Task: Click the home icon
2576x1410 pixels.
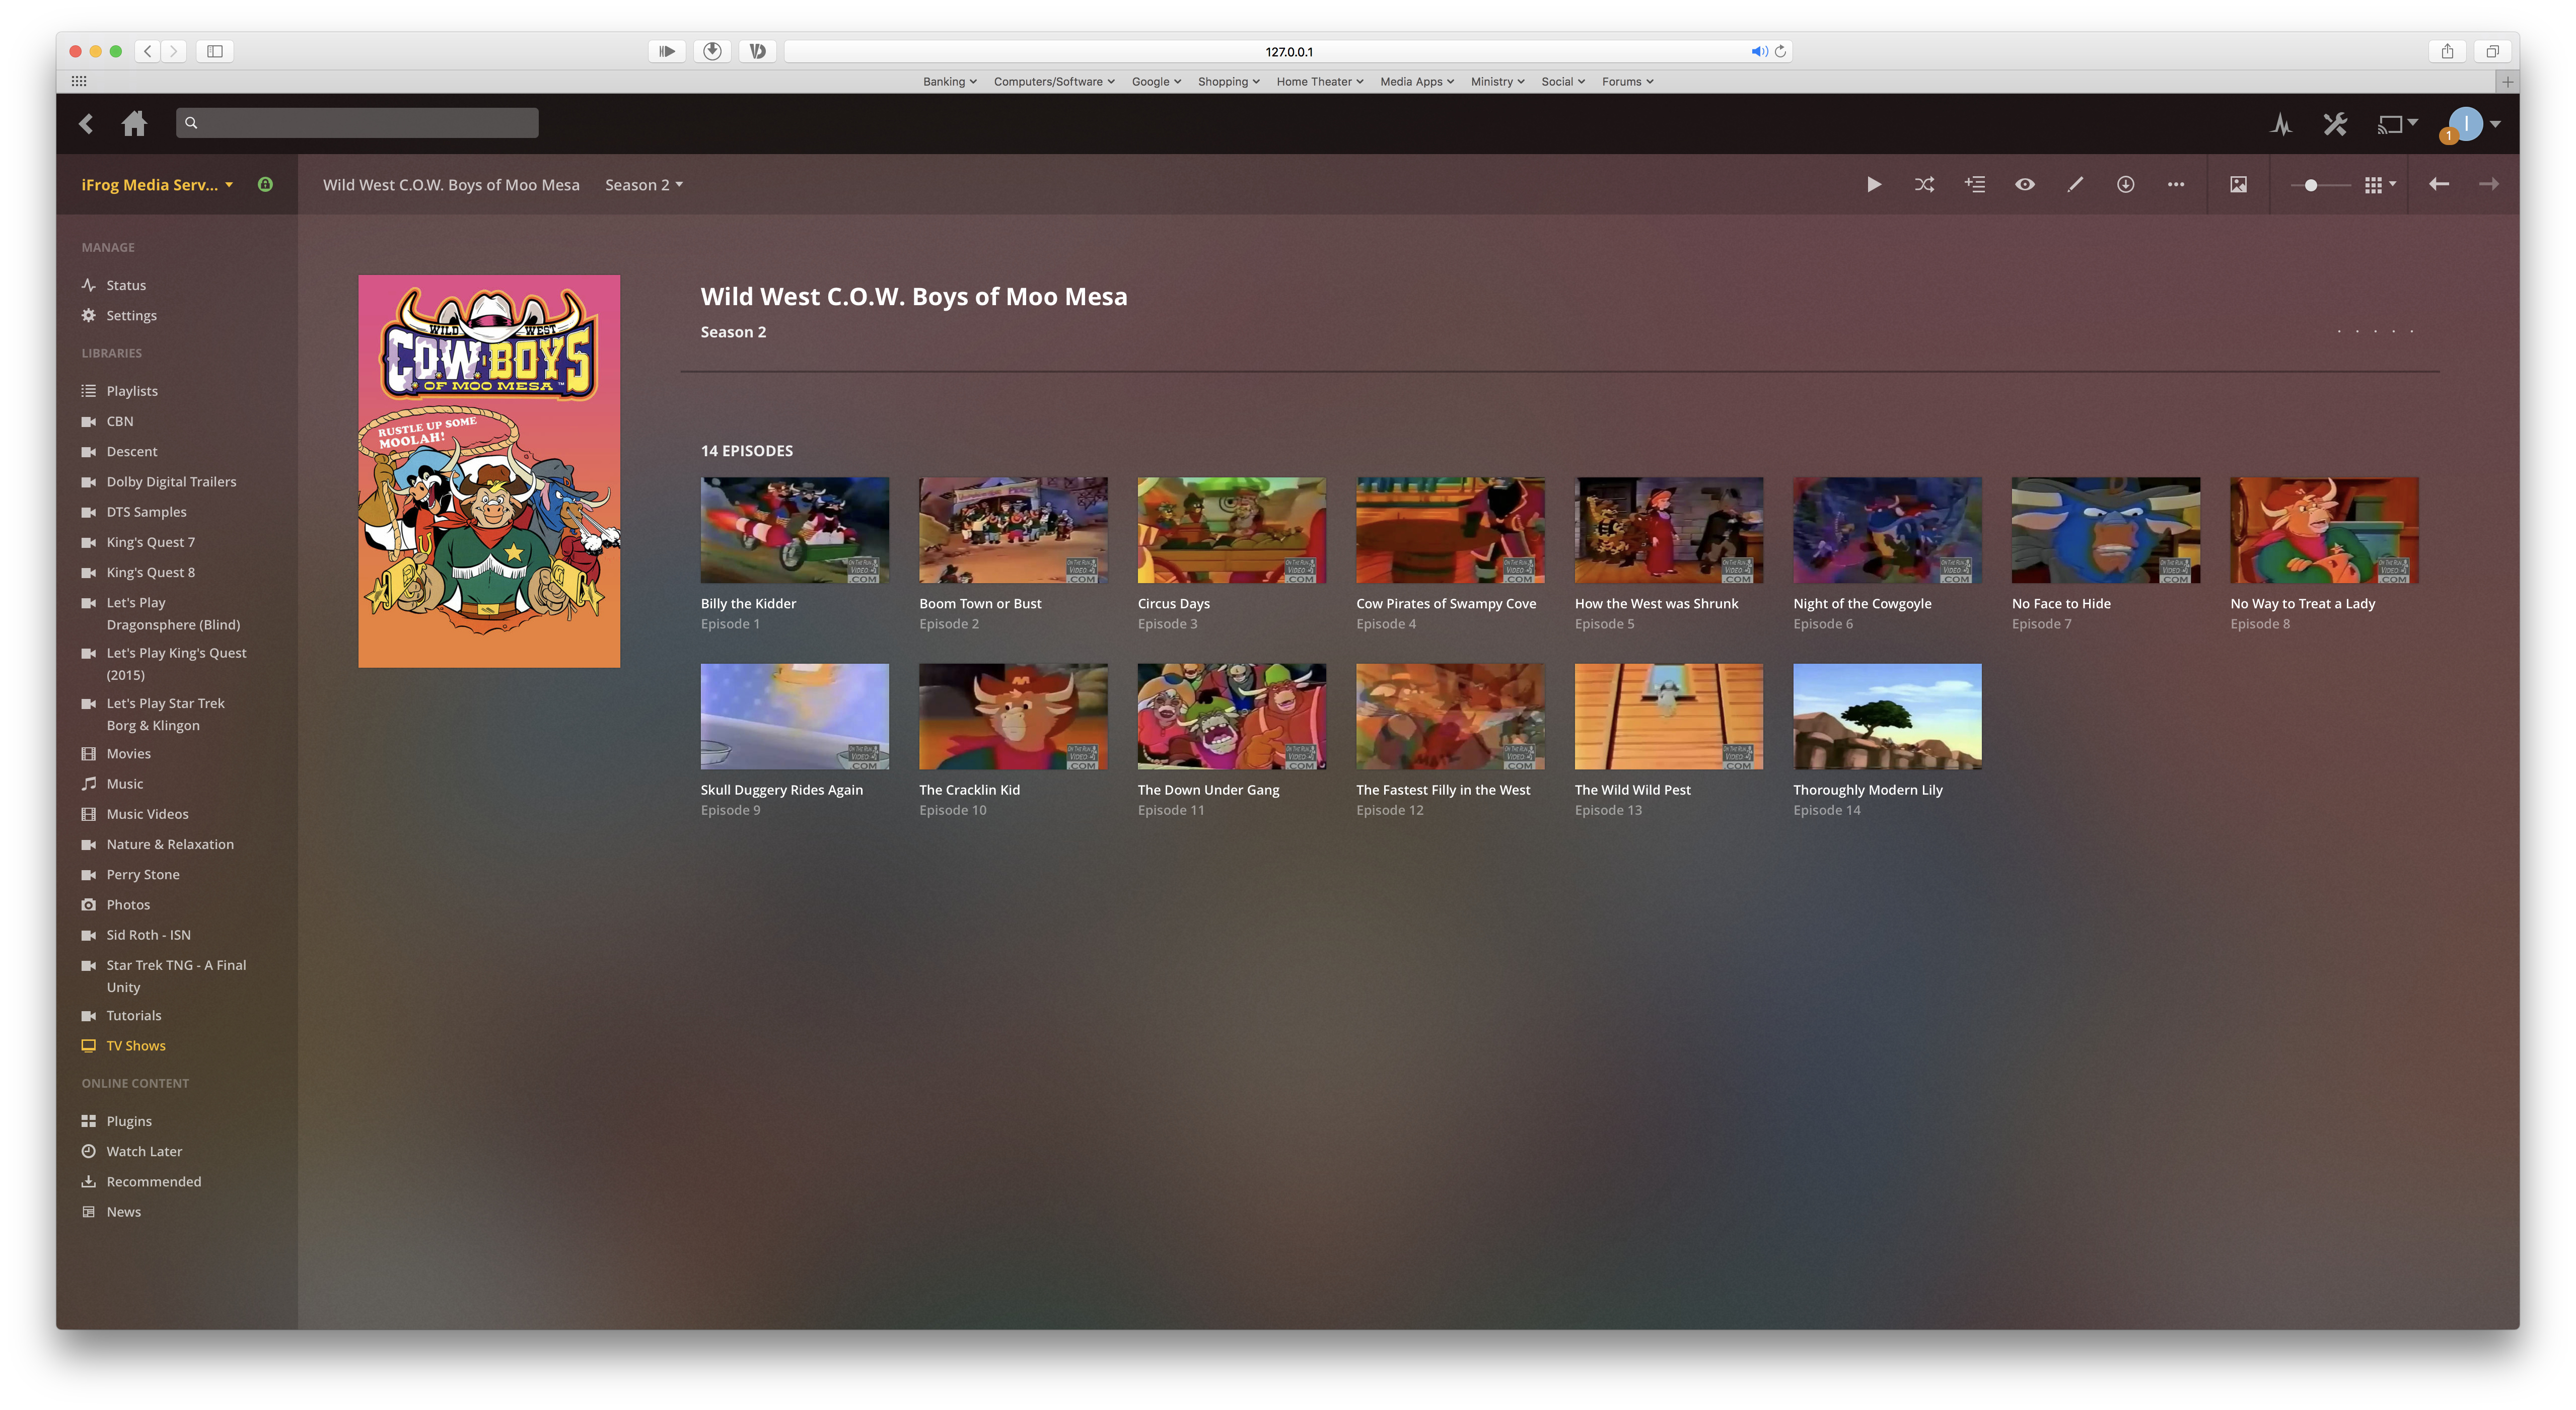Action: pyautogui.click(x=134, y=123)
